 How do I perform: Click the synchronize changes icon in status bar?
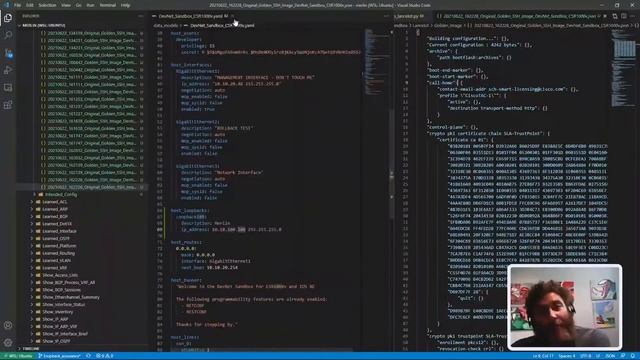click(x=88, y=356)
